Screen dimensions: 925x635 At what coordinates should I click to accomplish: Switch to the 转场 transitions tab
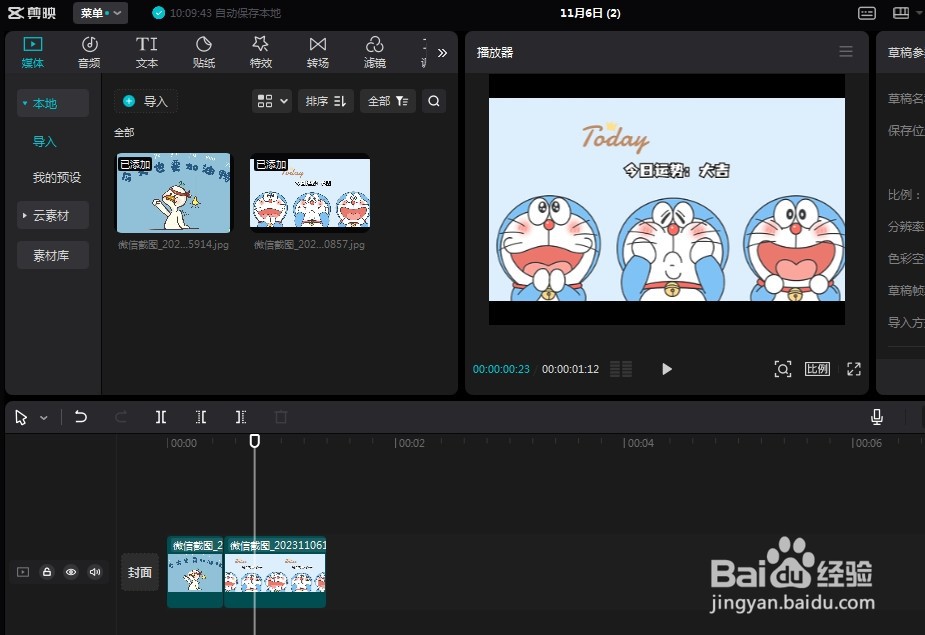[x=317, y=52]
